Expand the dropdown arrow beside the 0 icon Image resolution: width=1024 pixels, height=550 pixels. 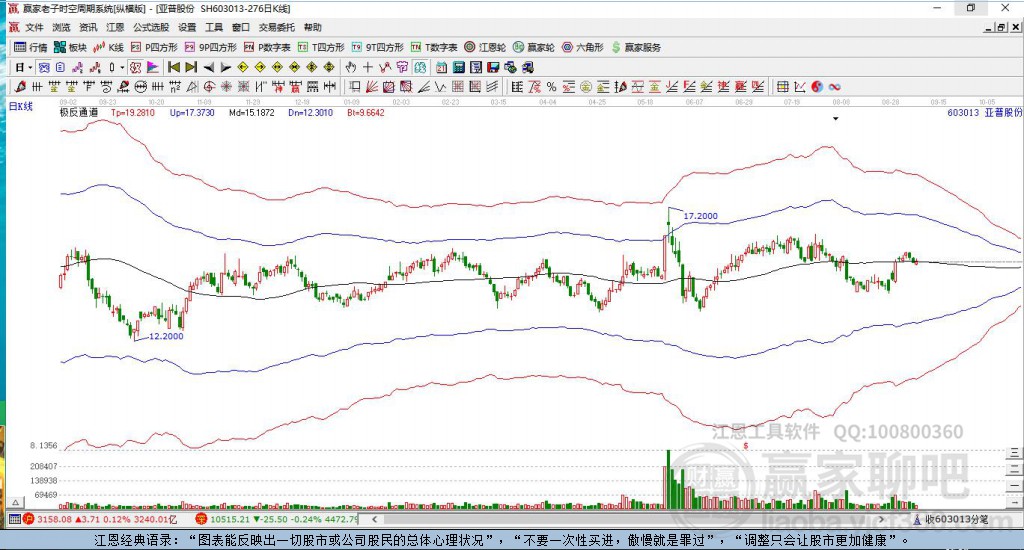[x=122, y=67]
